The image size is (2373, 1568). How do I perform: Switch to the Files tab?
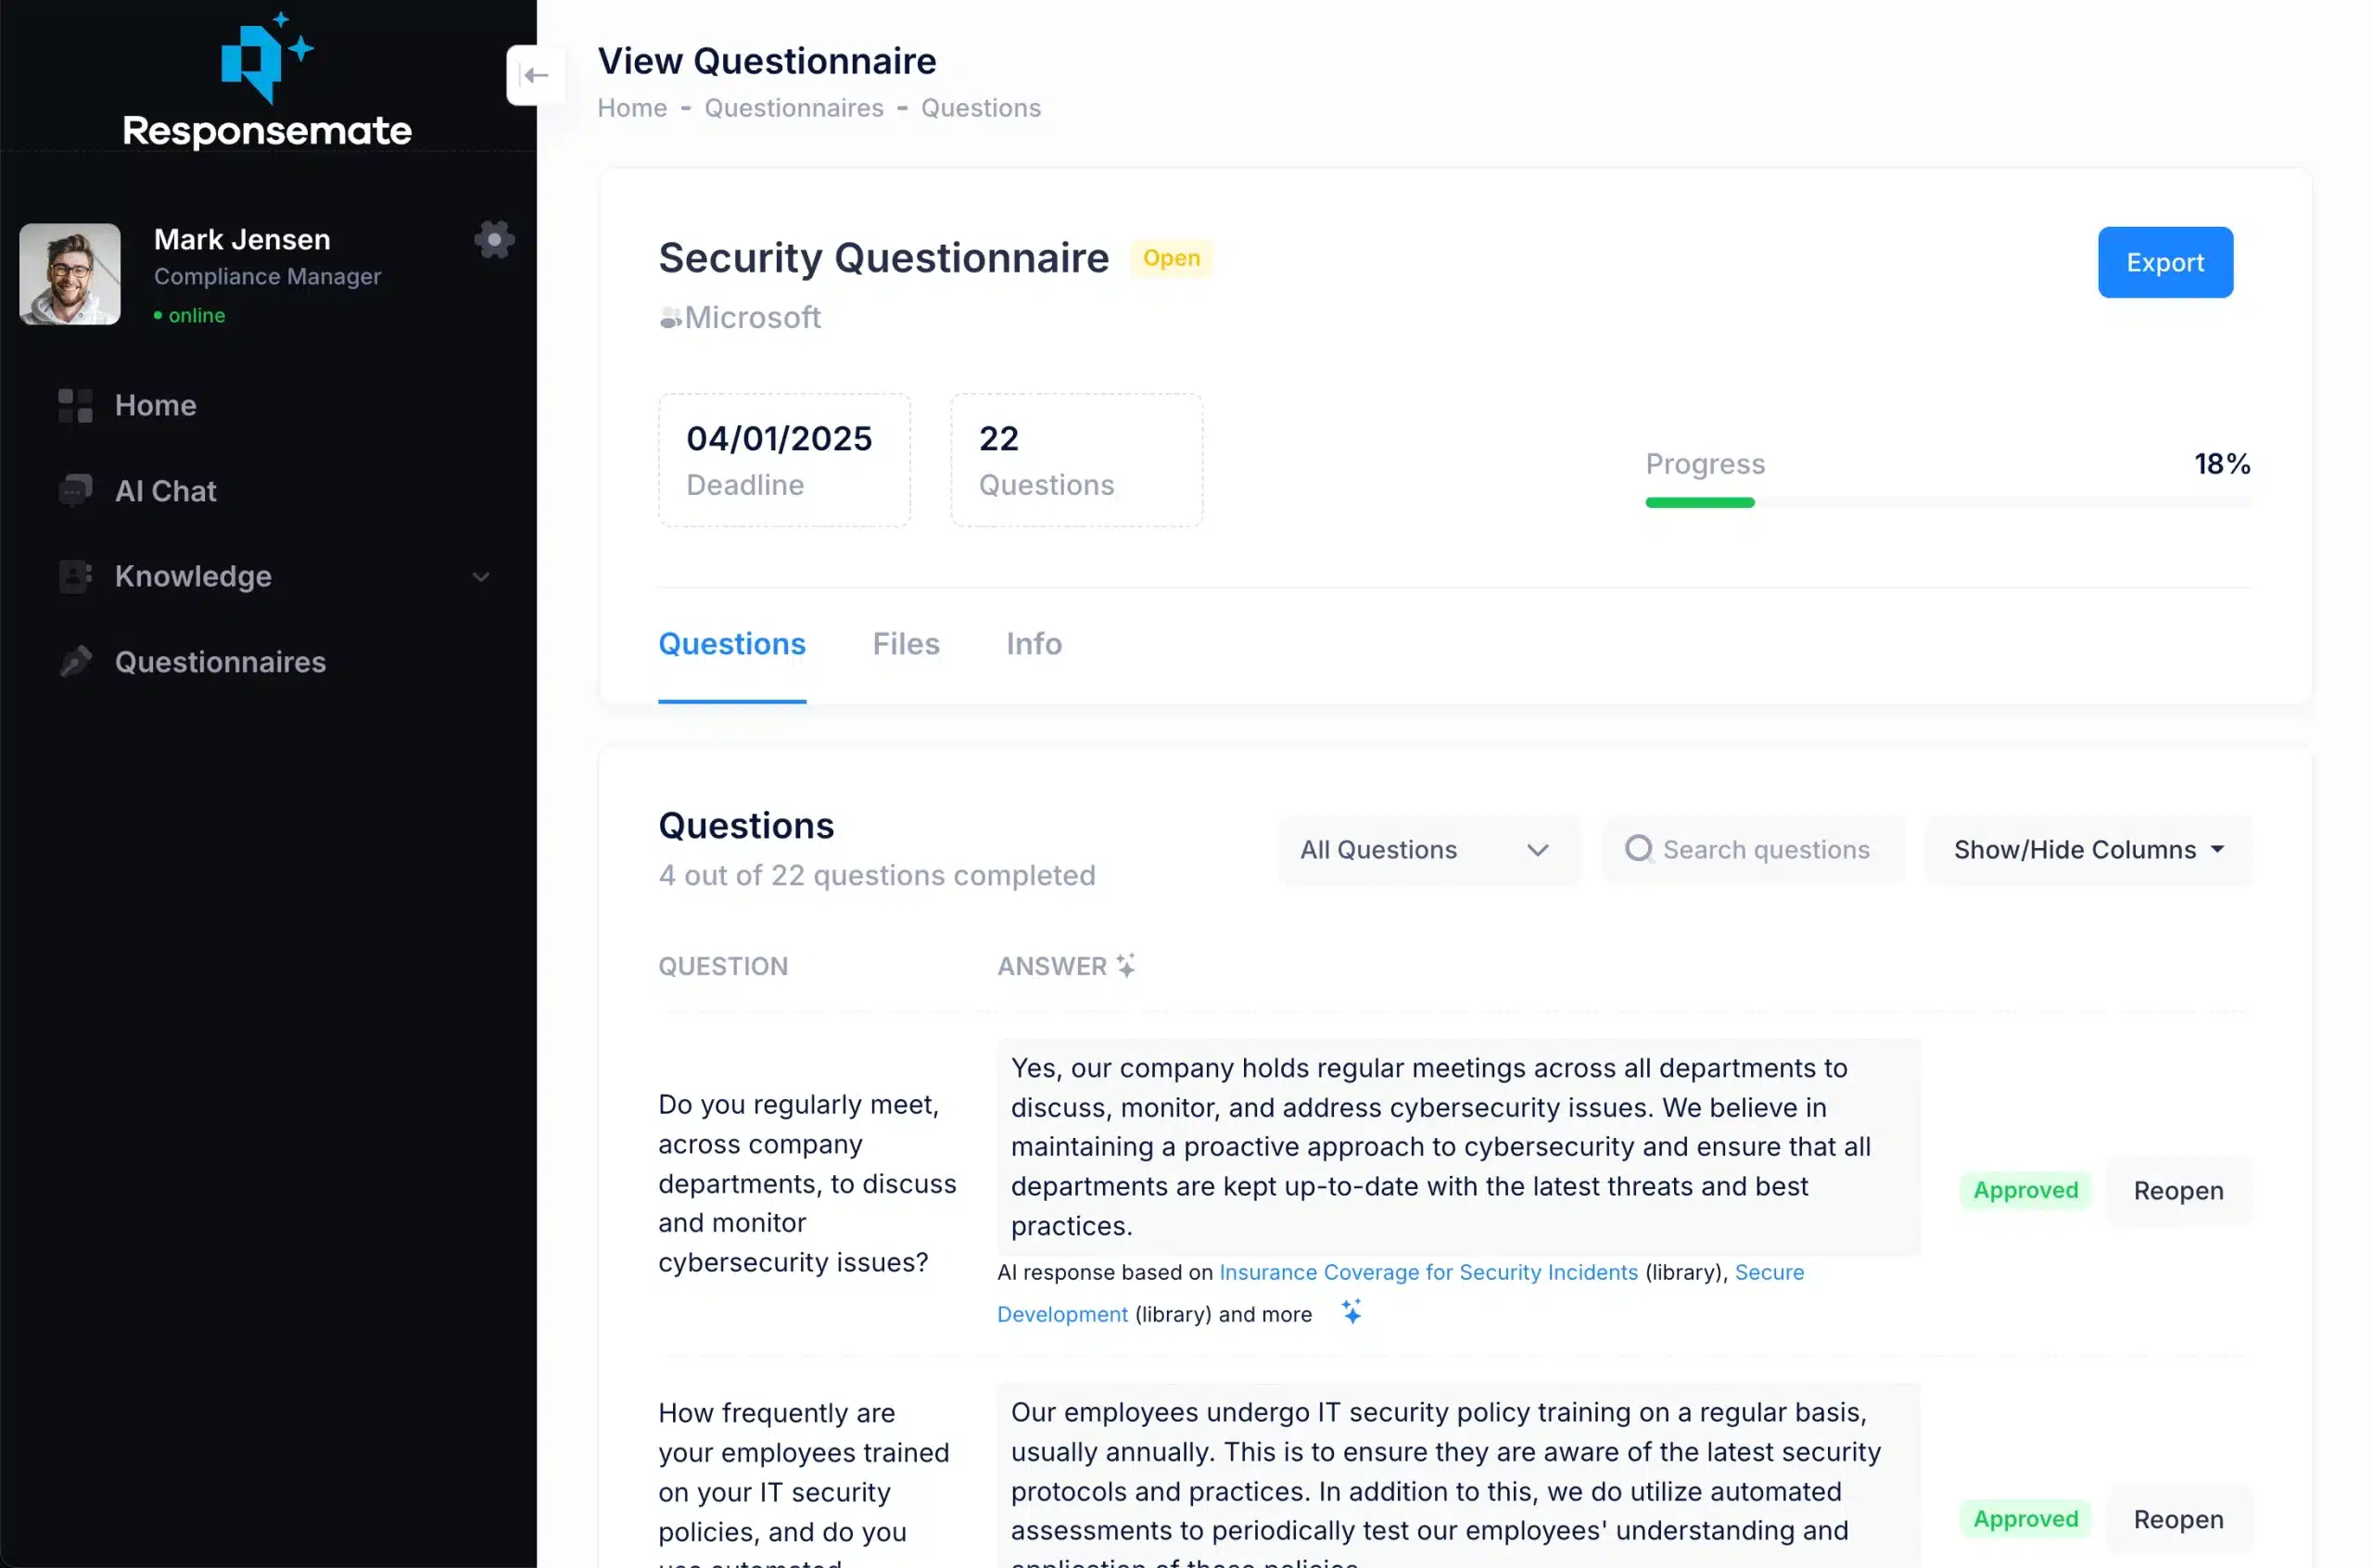pos(905,644)
